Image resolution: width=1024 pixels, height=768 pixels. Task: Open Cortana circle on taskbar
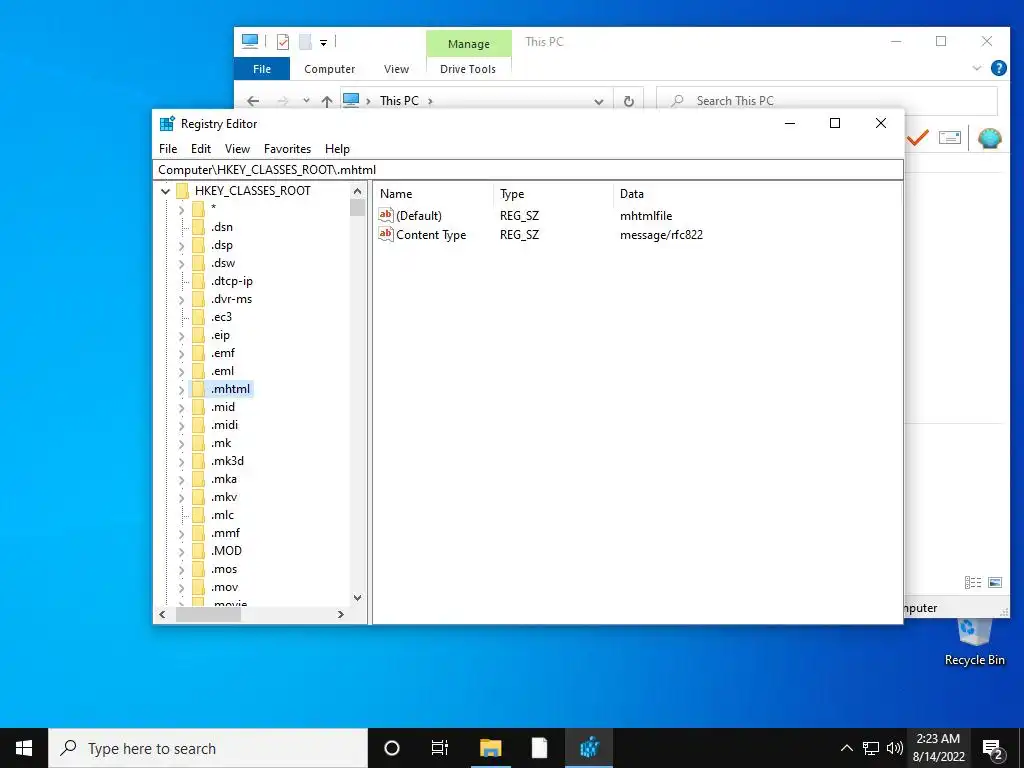click(392, 748)
